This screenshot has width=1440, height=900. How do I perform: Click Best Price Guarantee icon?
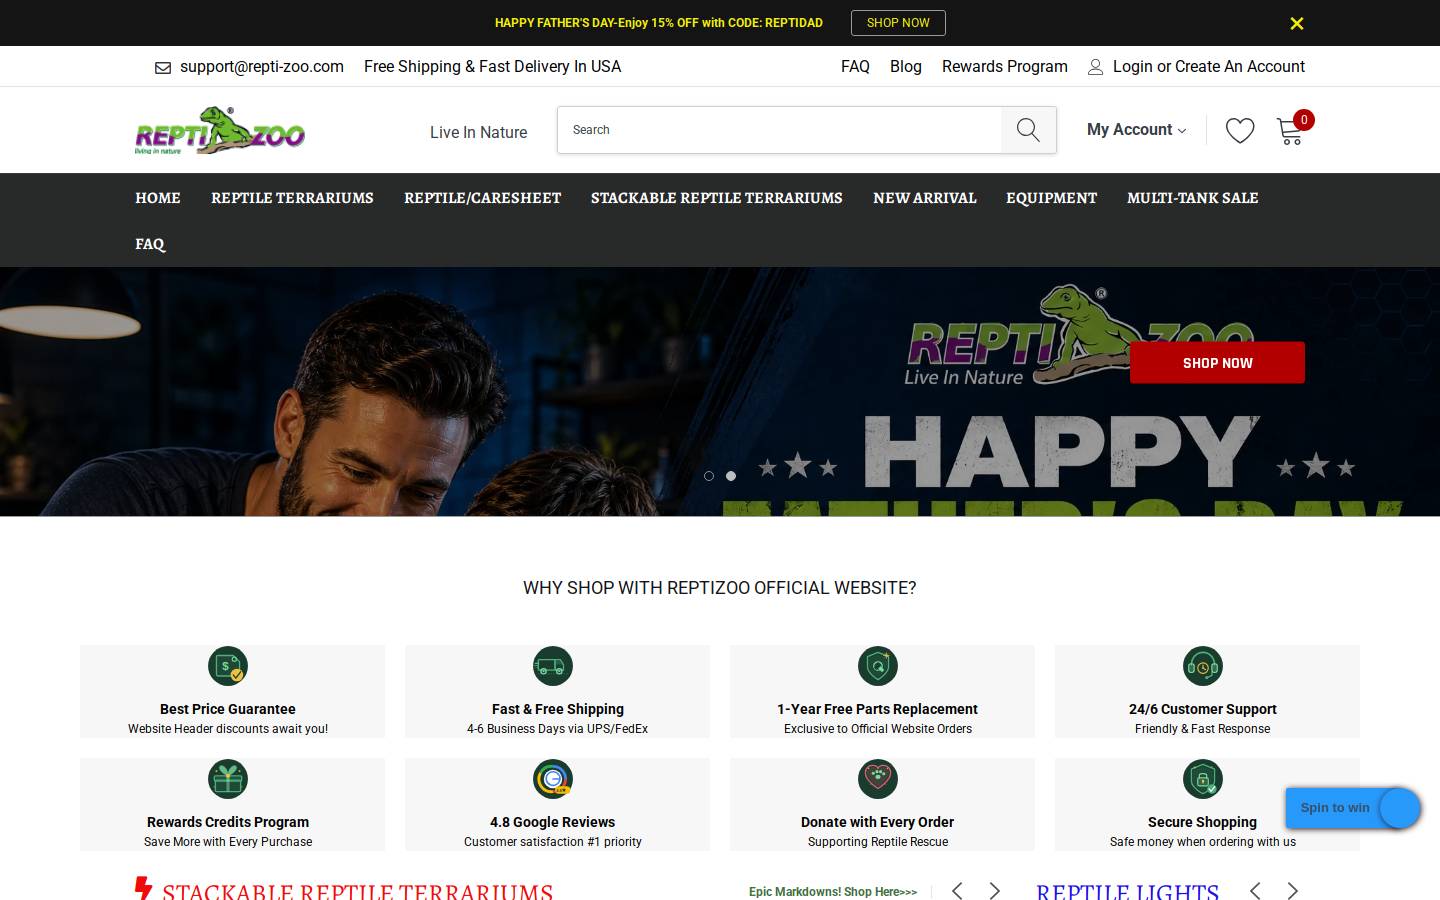pyautogui.click(x=228, y=666)
